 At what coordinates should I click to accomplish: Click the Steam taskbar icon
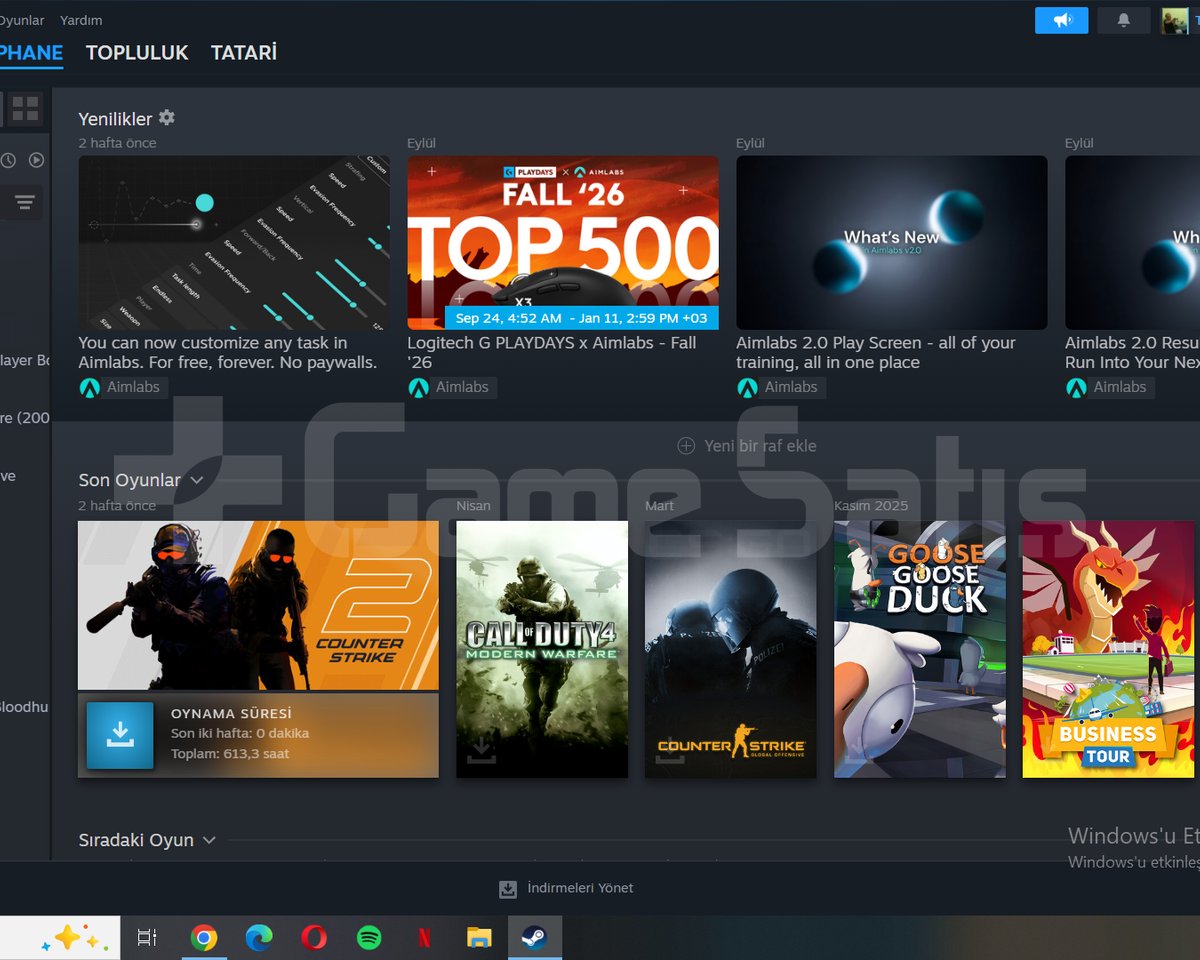(x=535, y=938)
